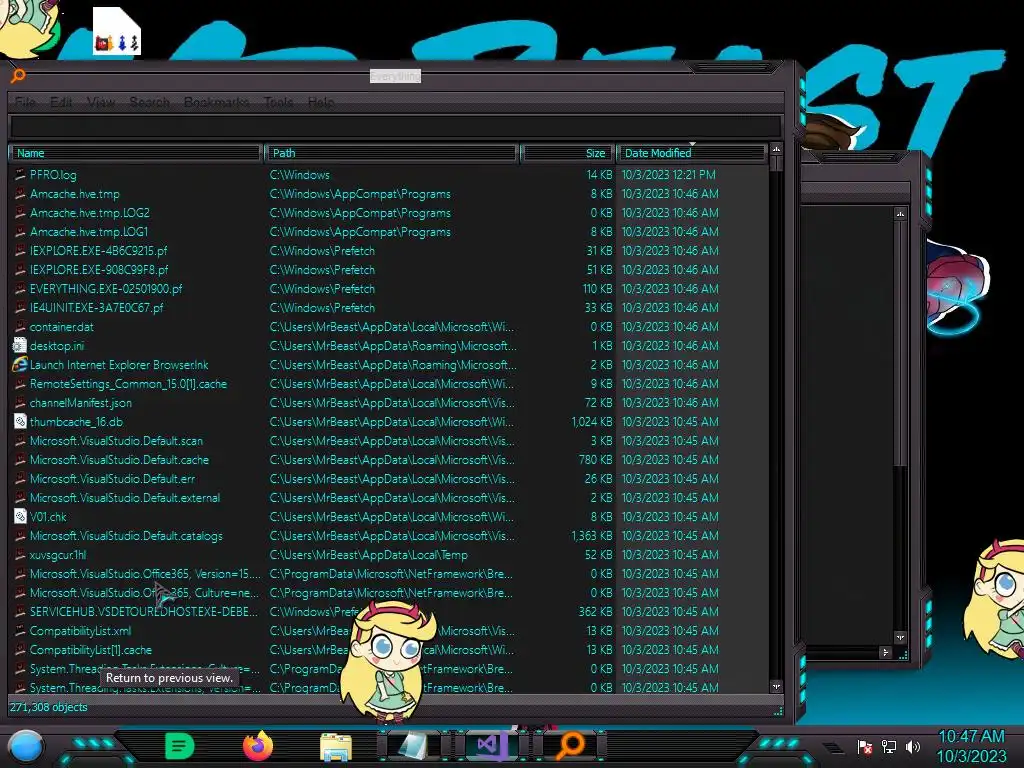The height and width of the screenshot is (768, 1024).
Task: Select Microsoft.VisualStudio.Default.external
Action: tap(125, 498)
